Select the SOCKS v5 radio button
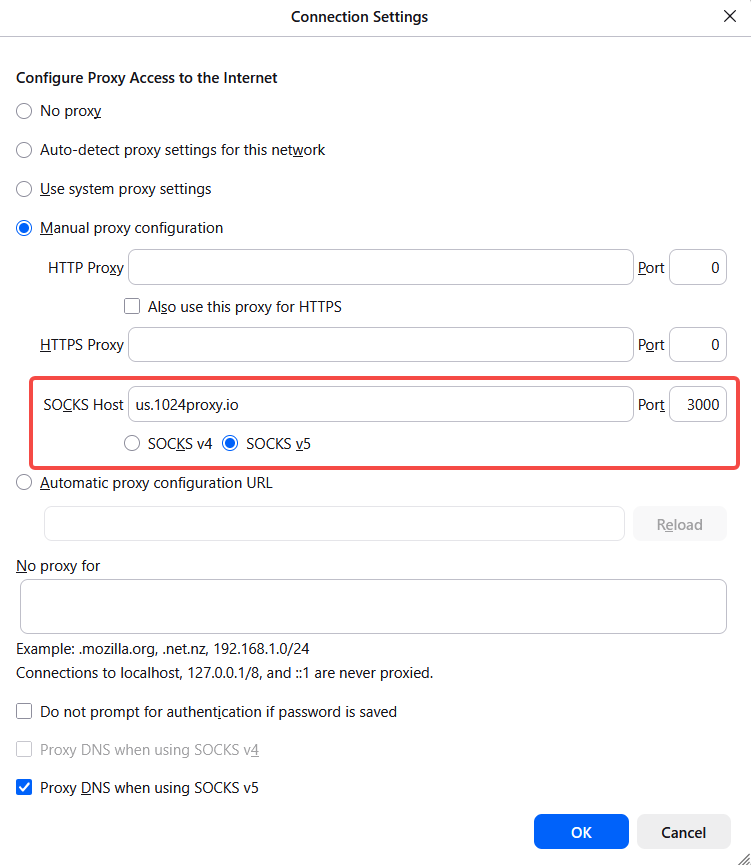 pos(230,444)
